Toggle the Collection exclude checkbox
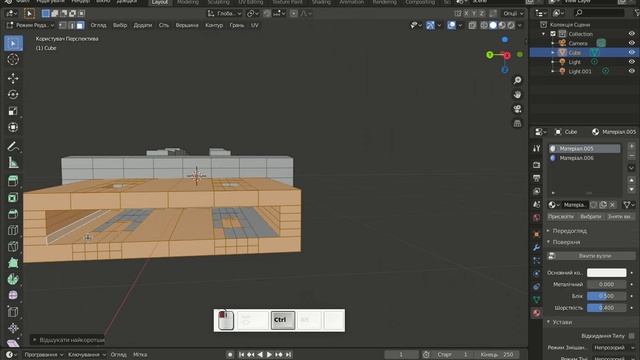The image size is (640, 360). click(x=553, y=34)
